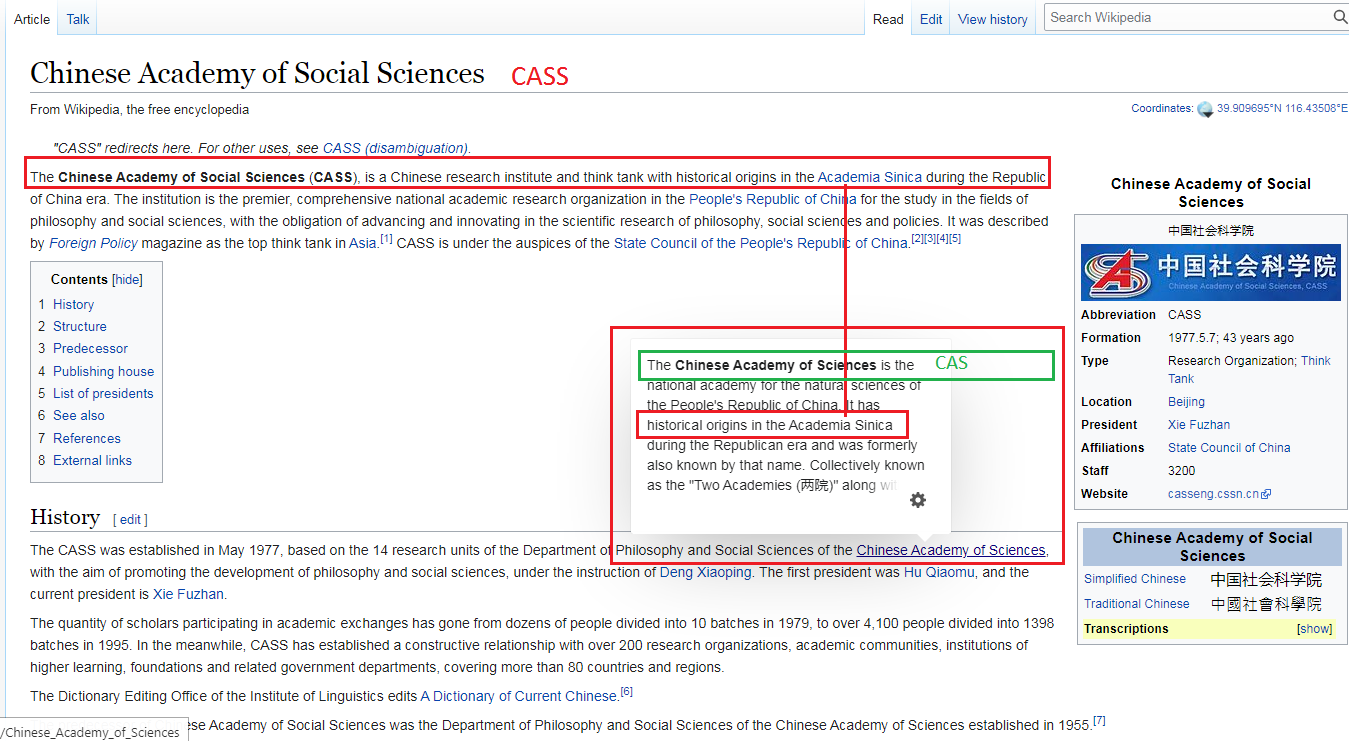The image size is (1349, 741).
Task: Hide the Contents box
Action: coord(127,280)
